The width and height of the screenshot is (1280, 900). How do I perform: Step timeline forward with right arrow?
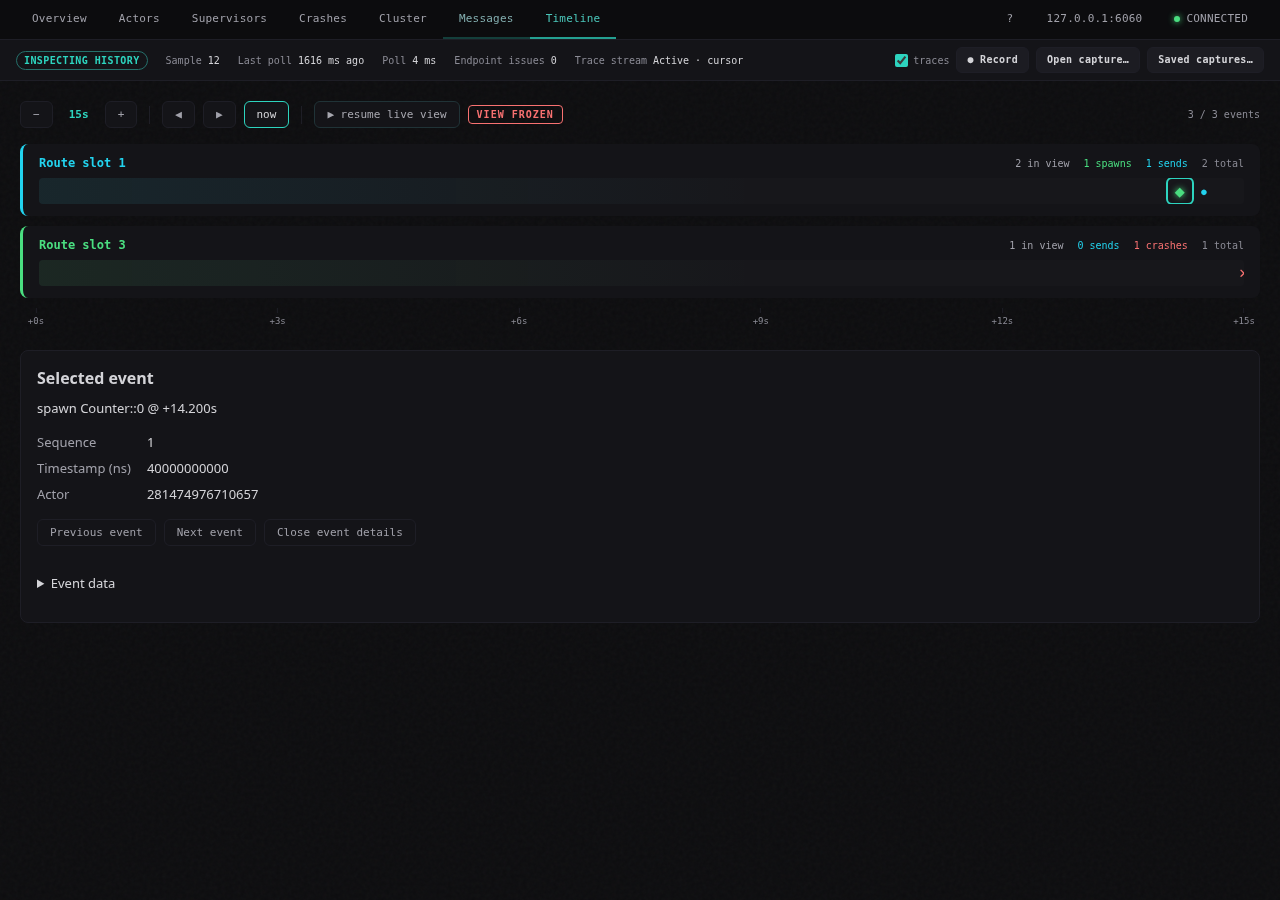[219, 114]
